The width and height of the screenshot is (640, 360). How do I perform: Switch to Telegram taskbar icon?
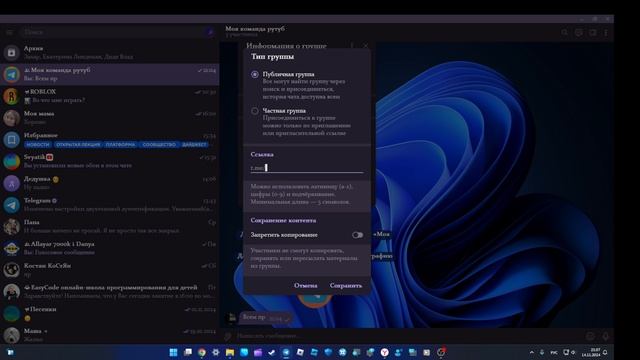pos(286,352)
